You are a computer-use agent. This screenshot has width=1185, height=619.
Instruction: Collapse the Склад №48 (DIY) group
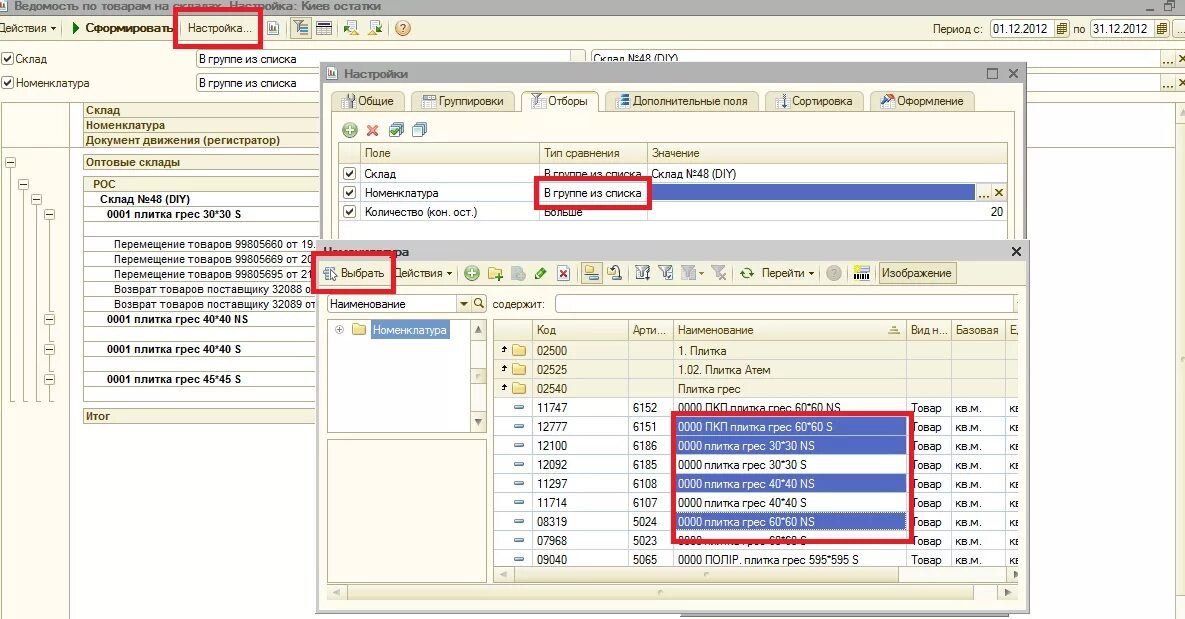pyautogui.click(x=36, y=199)
